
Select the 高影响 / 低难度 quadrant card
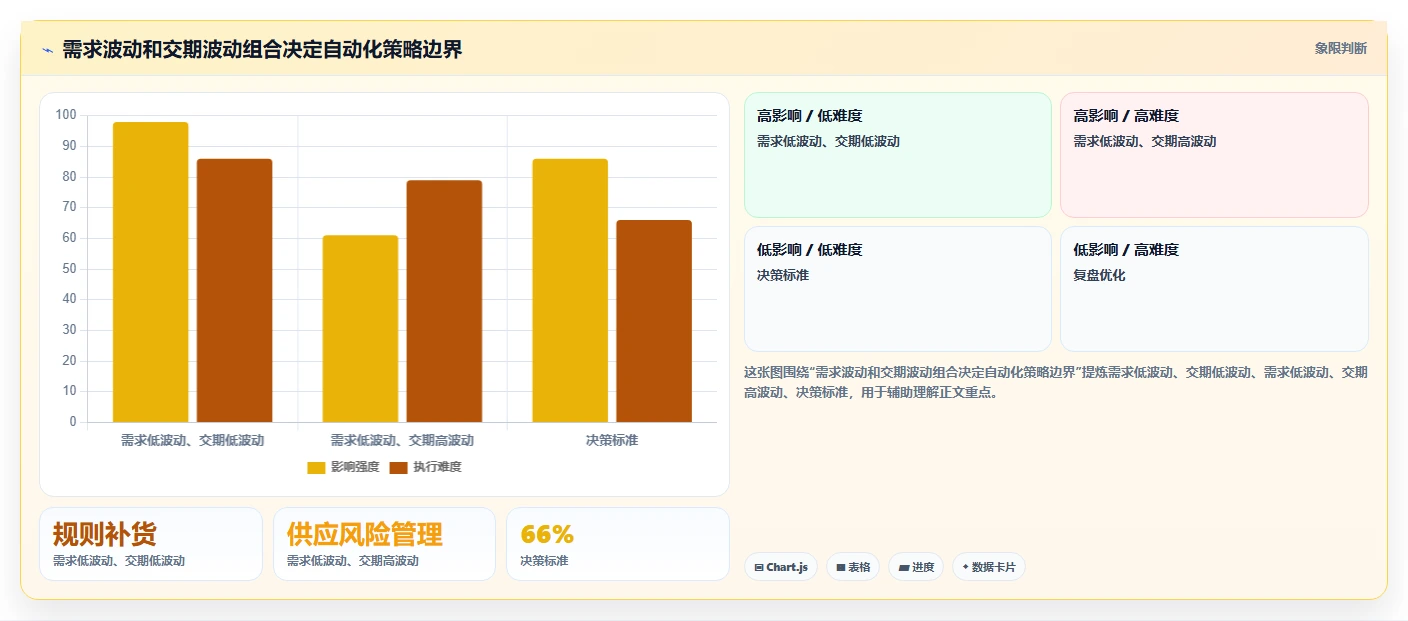[x=898, y=155]
